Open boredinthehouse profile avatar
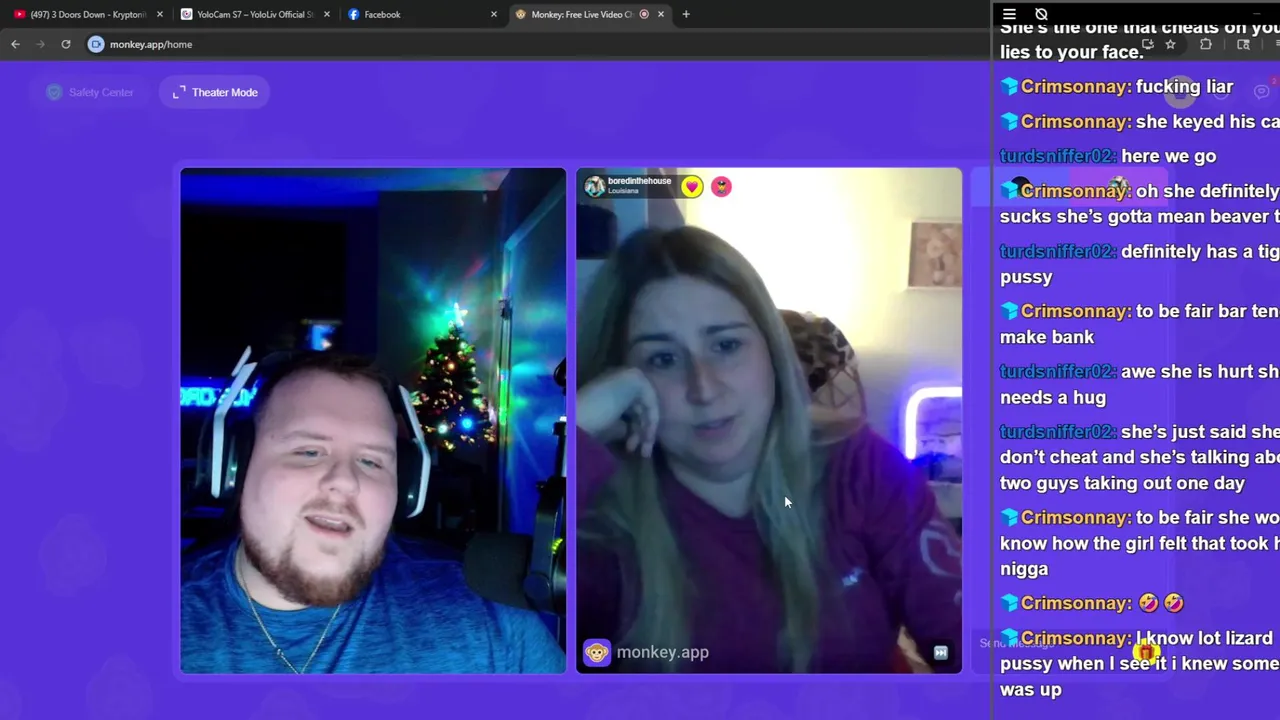 coord(595,186)
